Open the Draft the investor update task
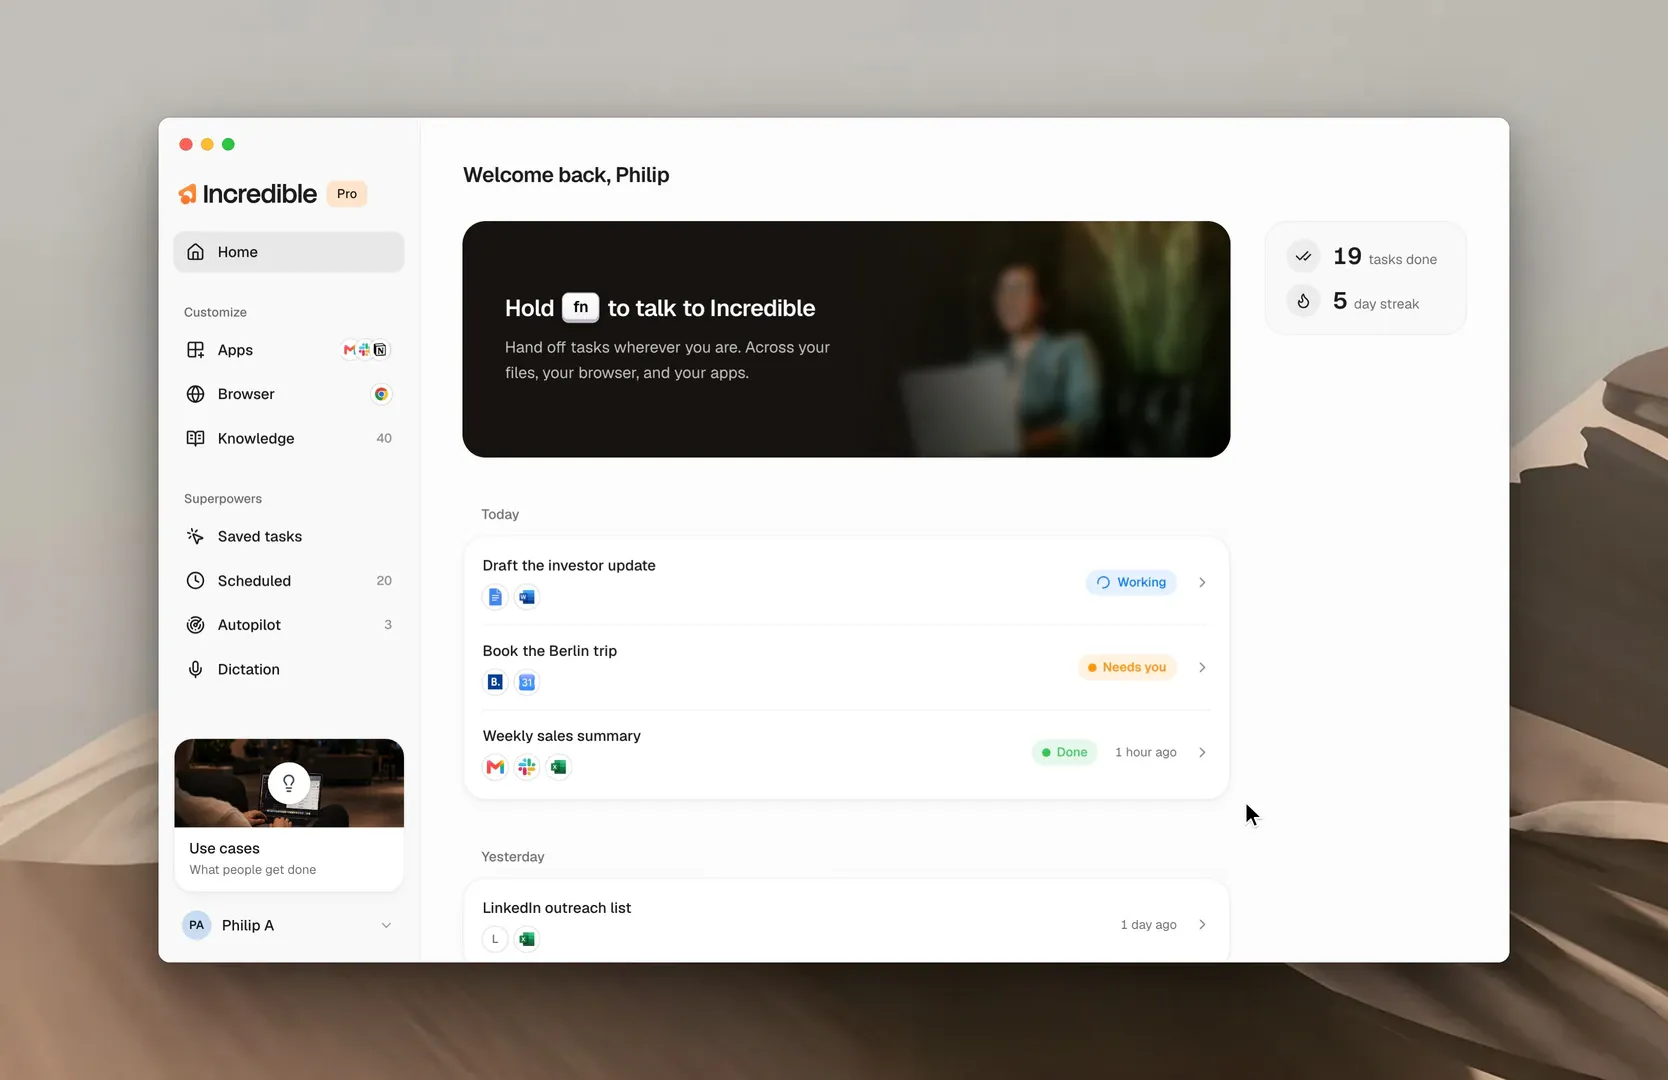This screenshot has height=1080, width=1668. tap(846, 582)
